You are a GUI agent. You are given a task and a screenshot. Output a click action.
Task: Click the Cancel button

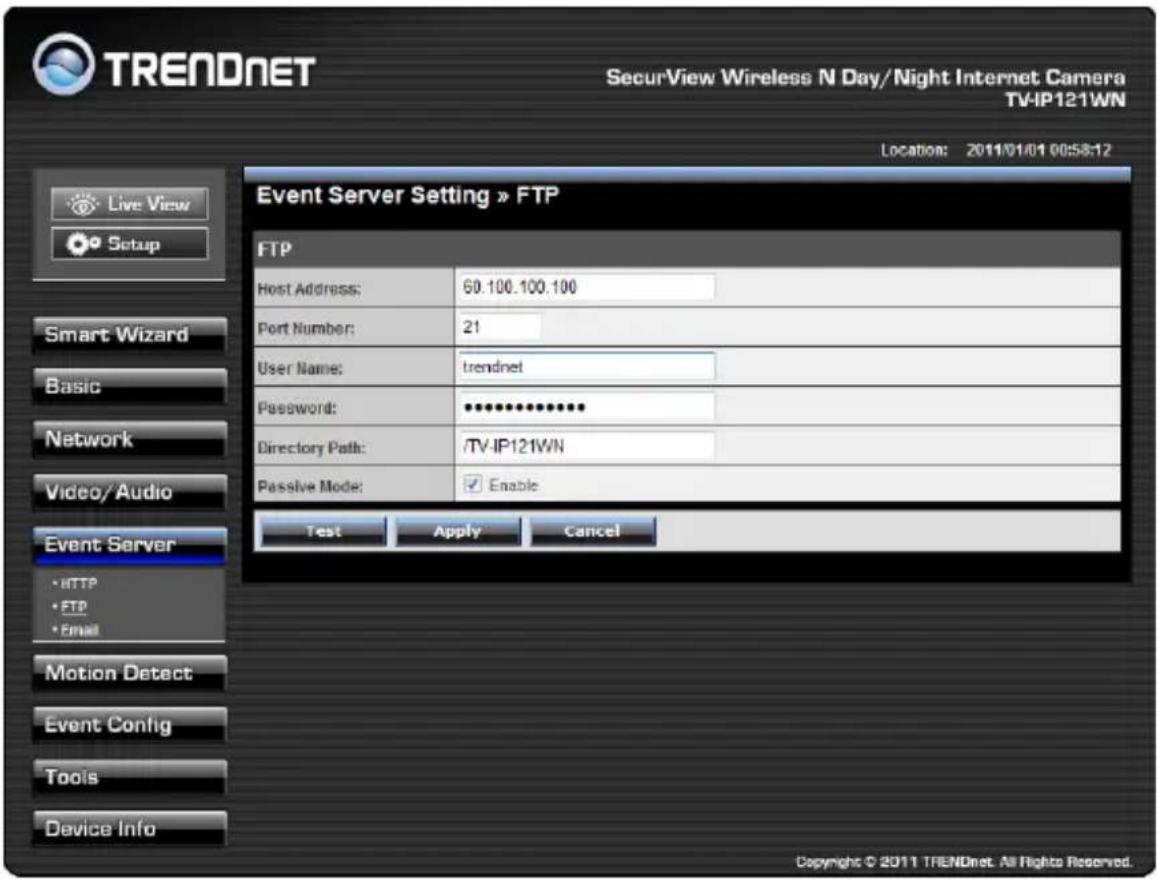[593, 531]
